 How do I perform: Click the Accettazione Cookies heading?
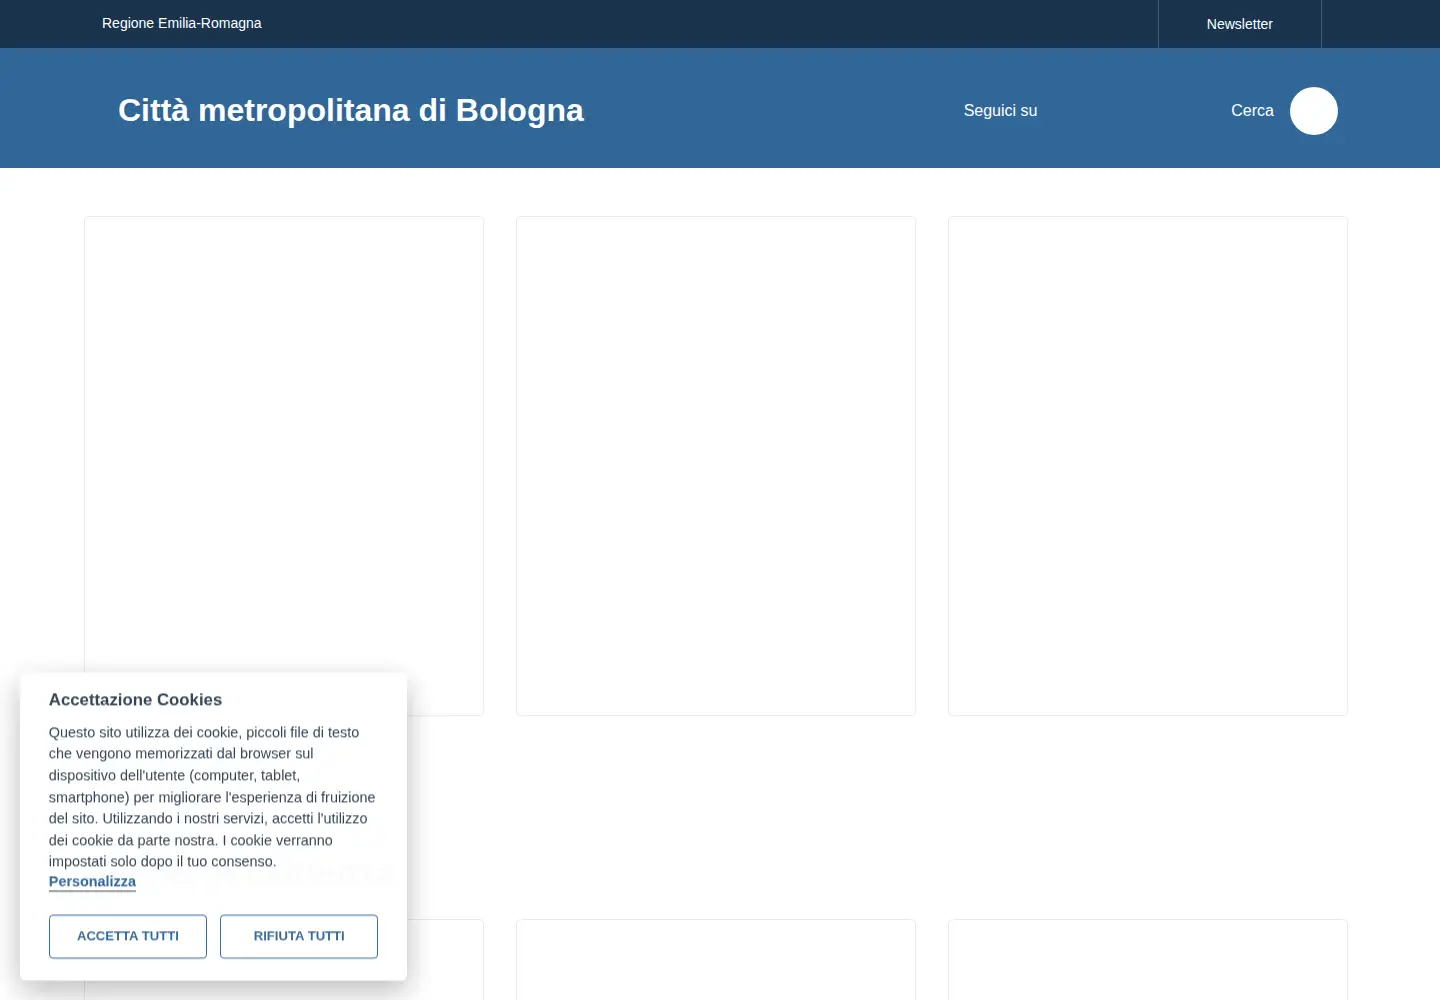[135, 700]
